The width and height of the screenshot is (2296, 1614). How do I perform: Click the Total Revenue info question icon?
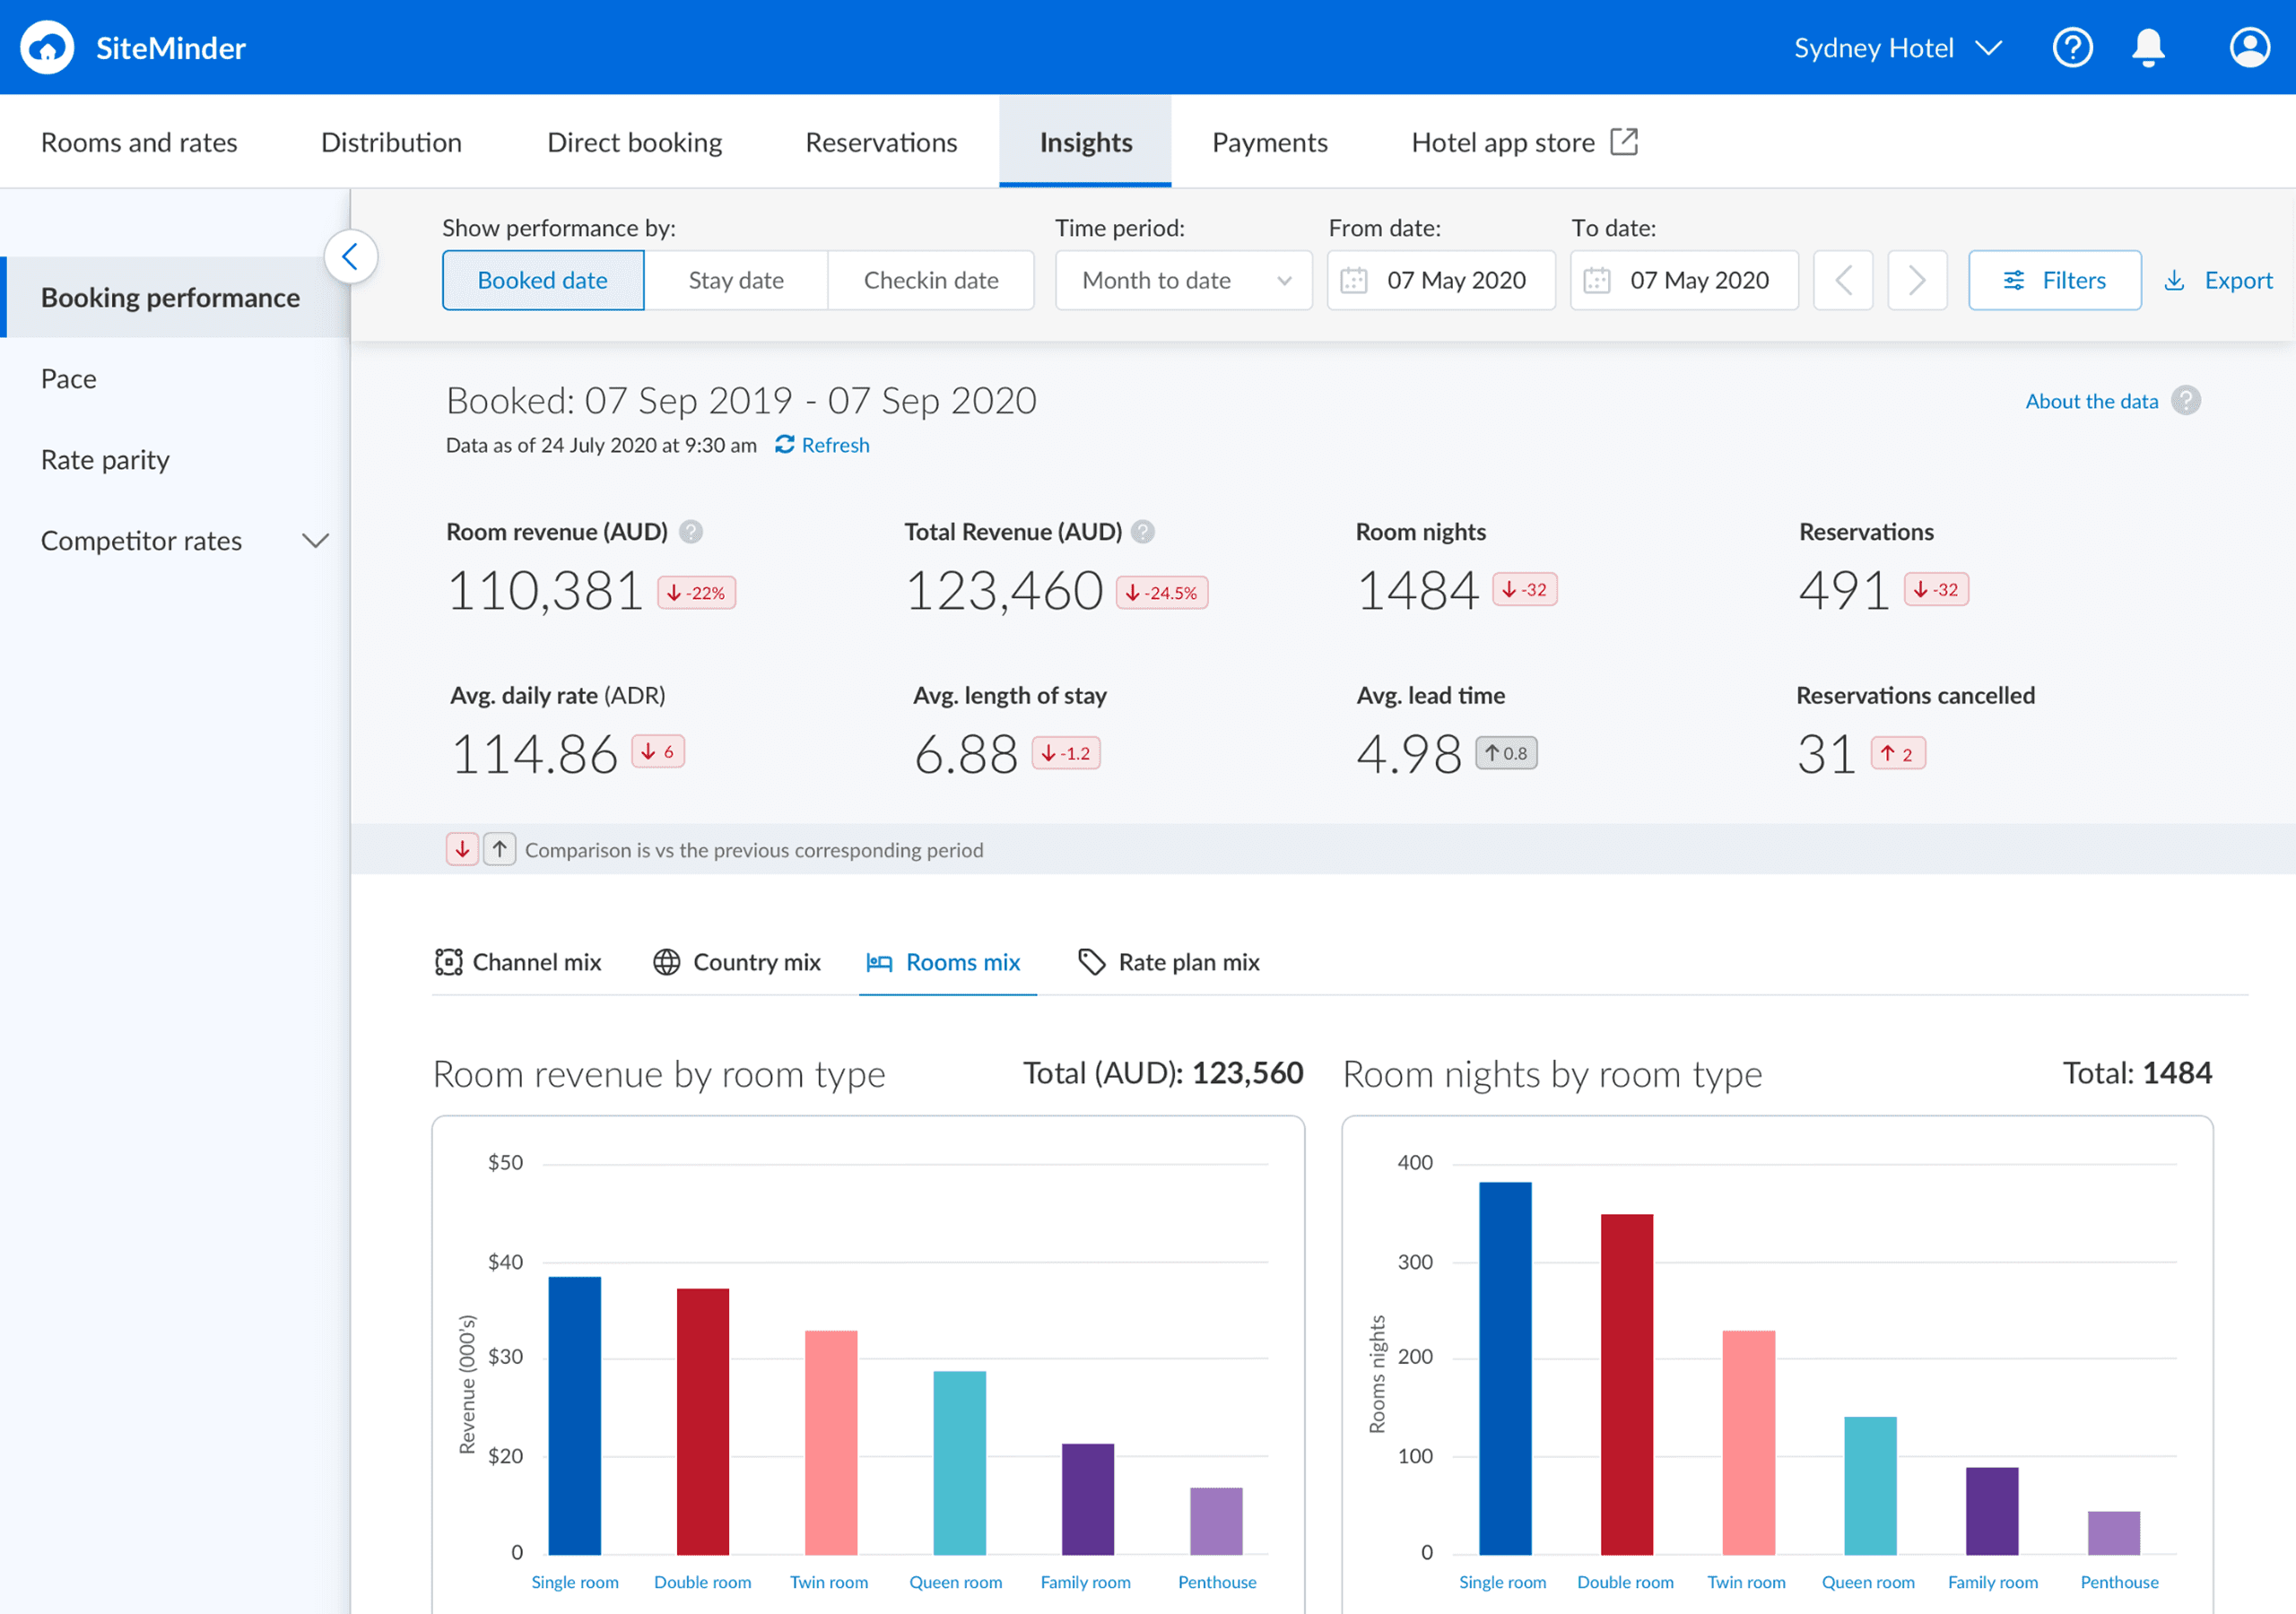pos(1143,532)
